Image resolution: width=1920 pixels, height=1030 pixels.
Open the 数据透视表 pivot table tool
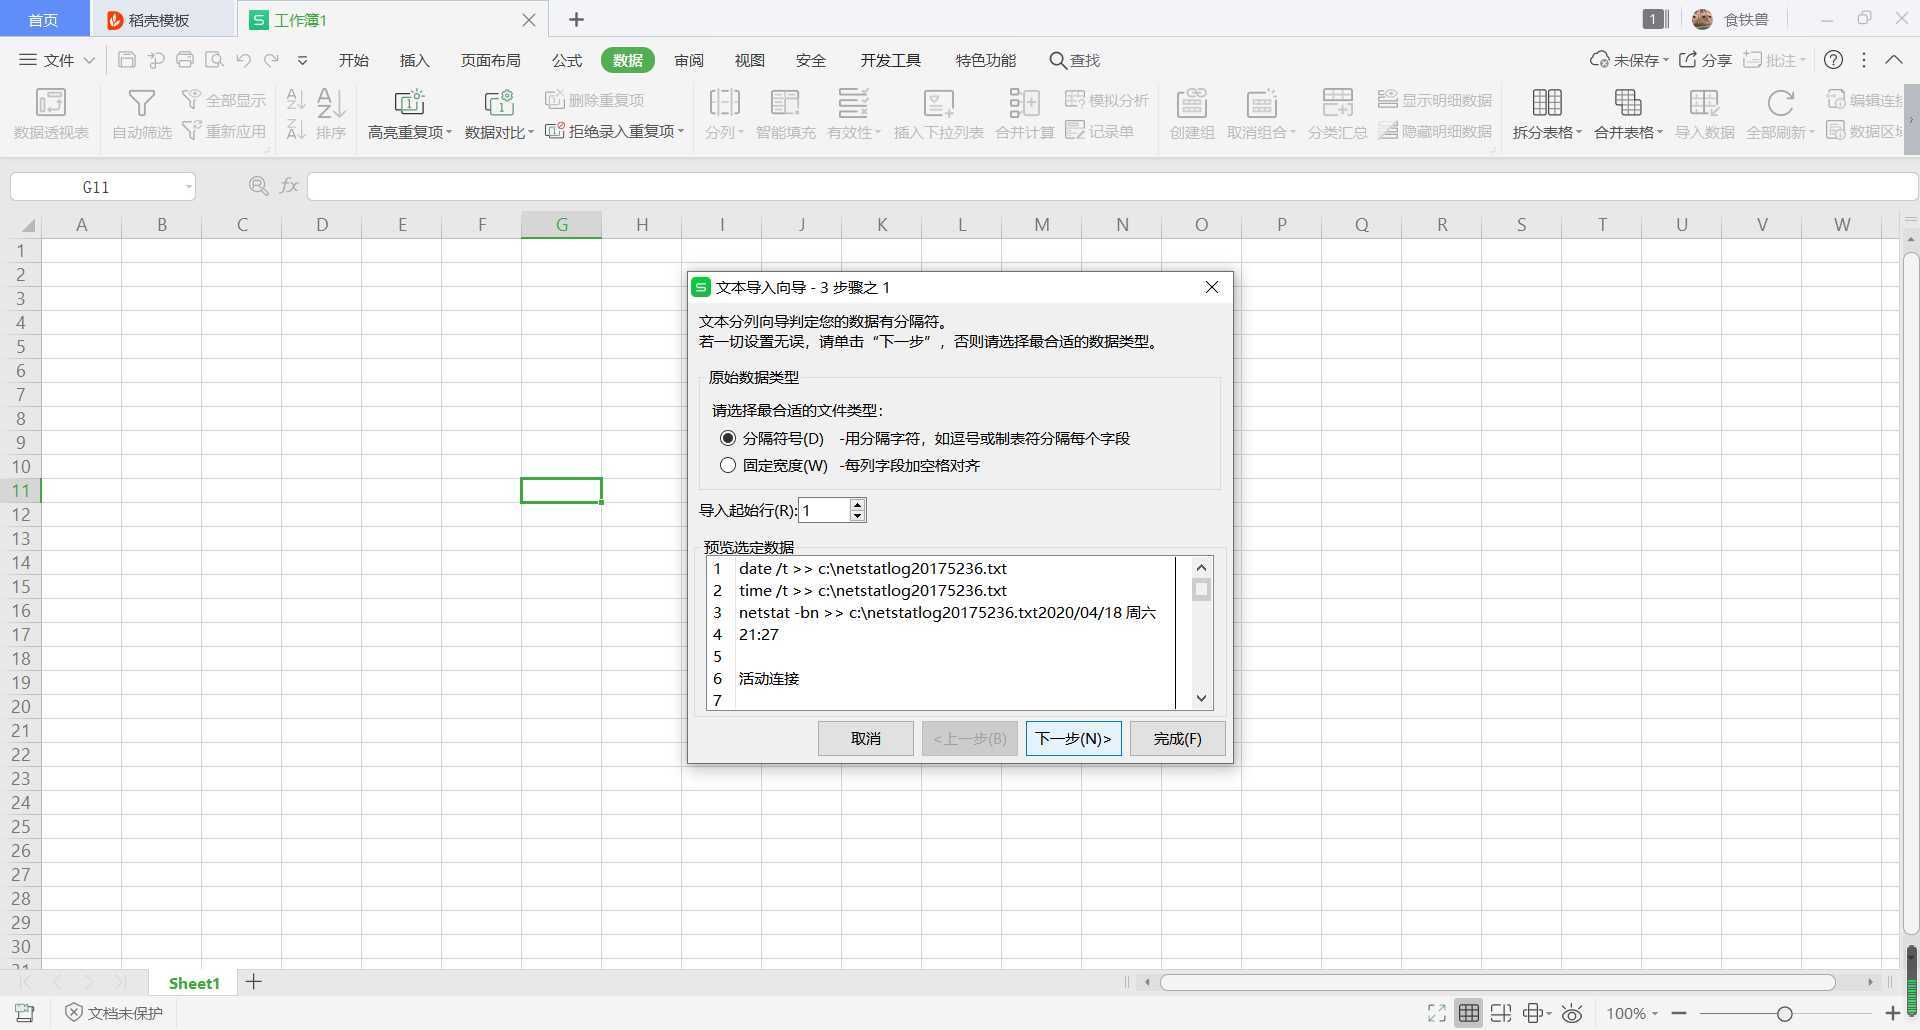(x=51, y=113)
